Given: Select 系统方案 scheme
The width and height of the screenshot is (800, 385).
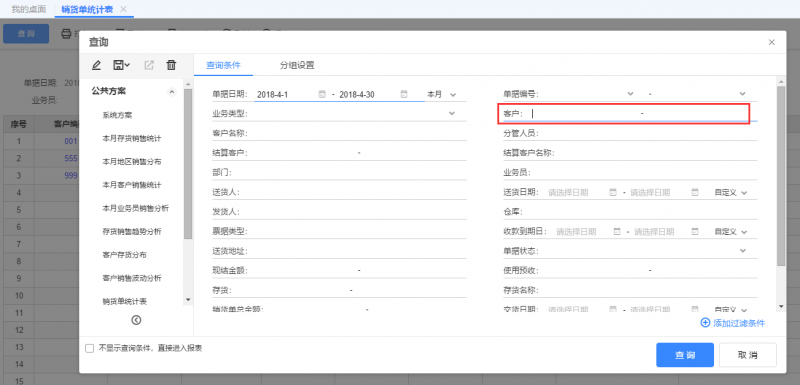Looking at the screenshot, I should (x=117, y=115).
